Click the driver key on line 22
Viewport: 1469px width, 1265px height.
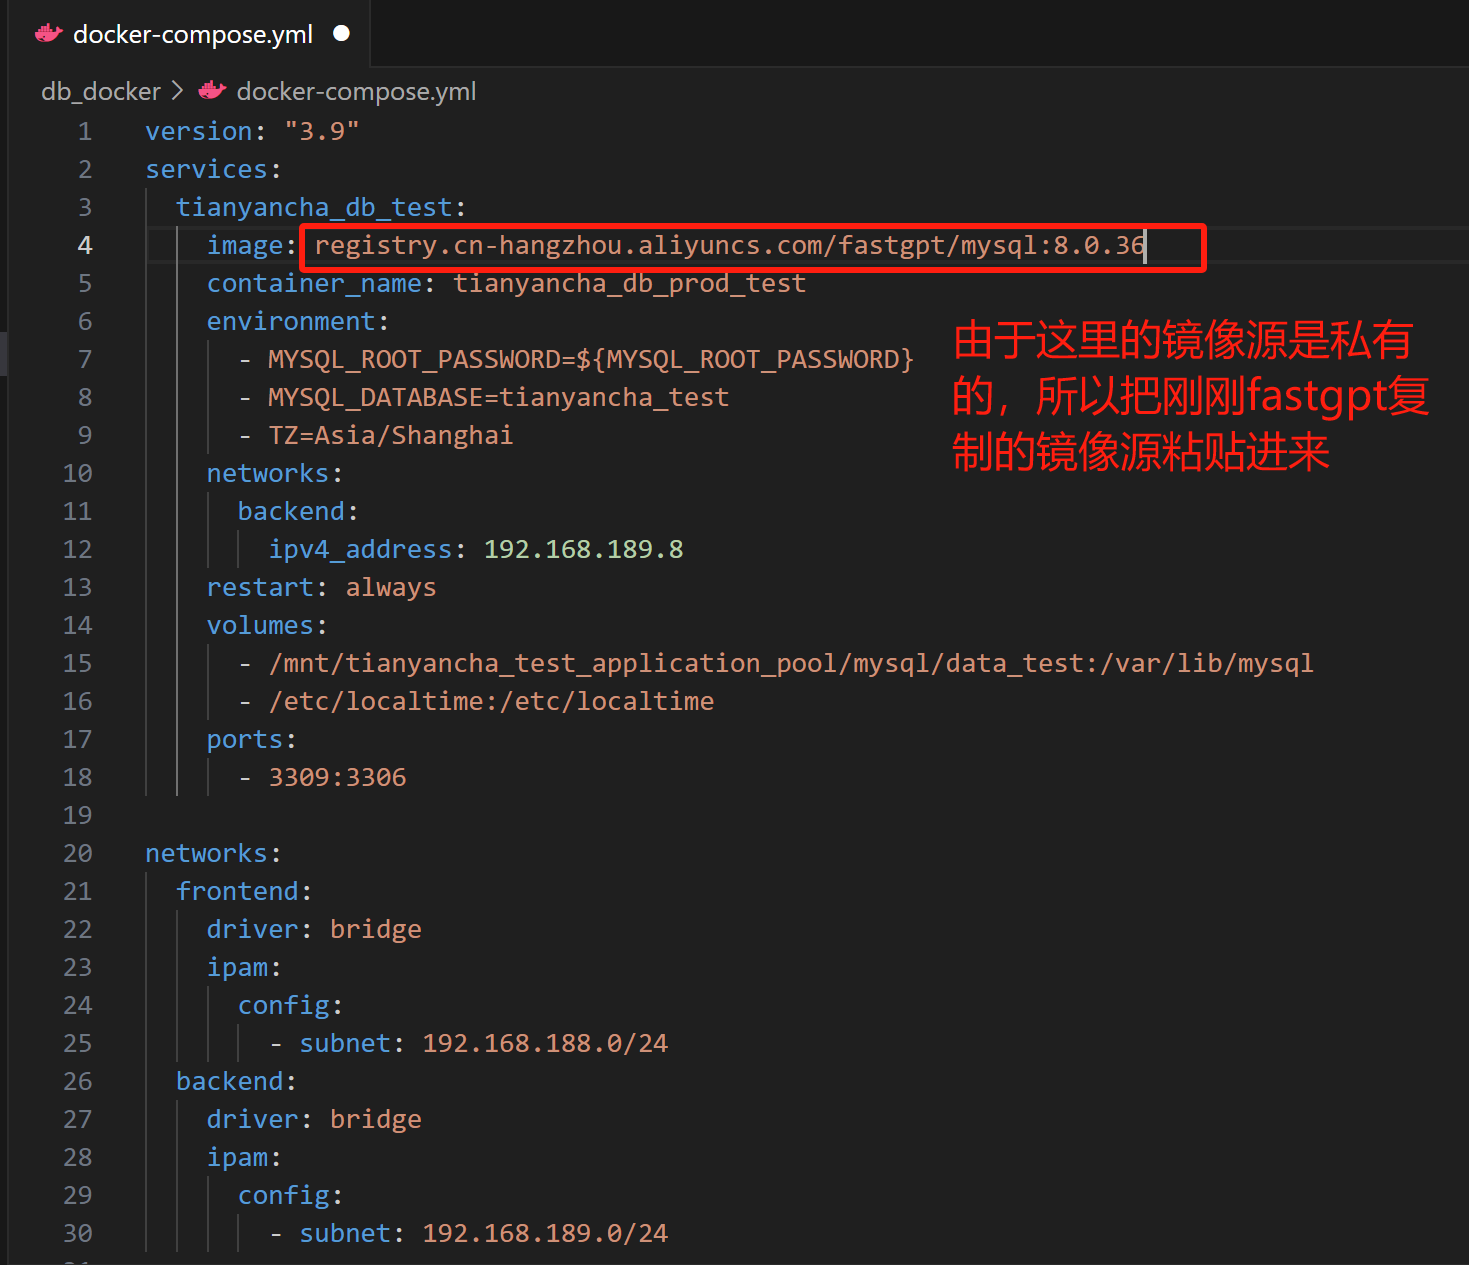[x=252, y=929]
